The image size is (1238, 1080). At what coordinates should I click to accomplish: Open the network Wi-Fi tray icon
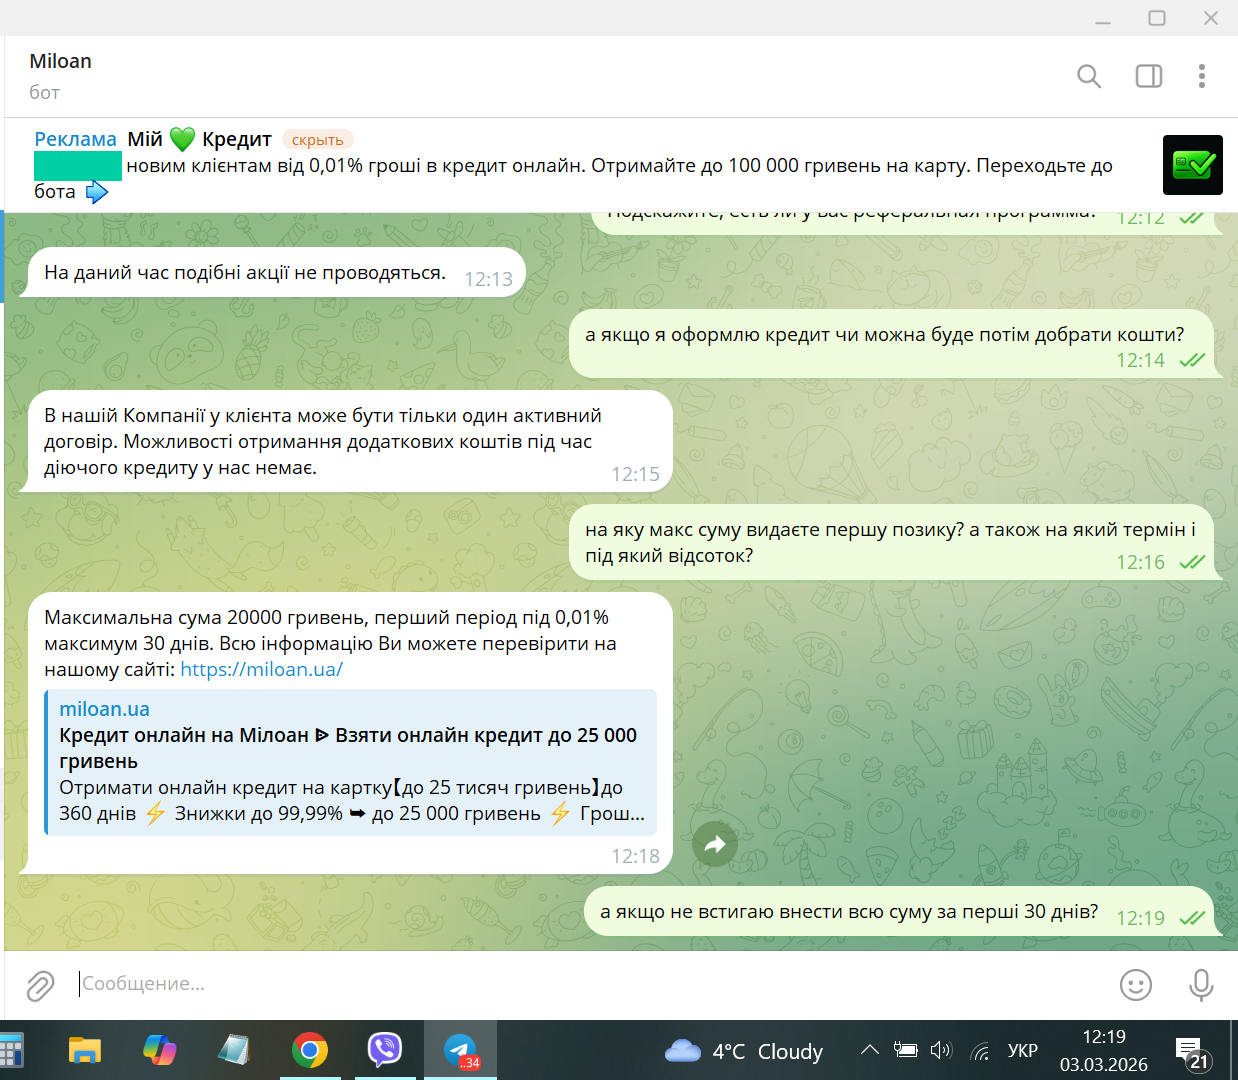[x=981, y=1051]
